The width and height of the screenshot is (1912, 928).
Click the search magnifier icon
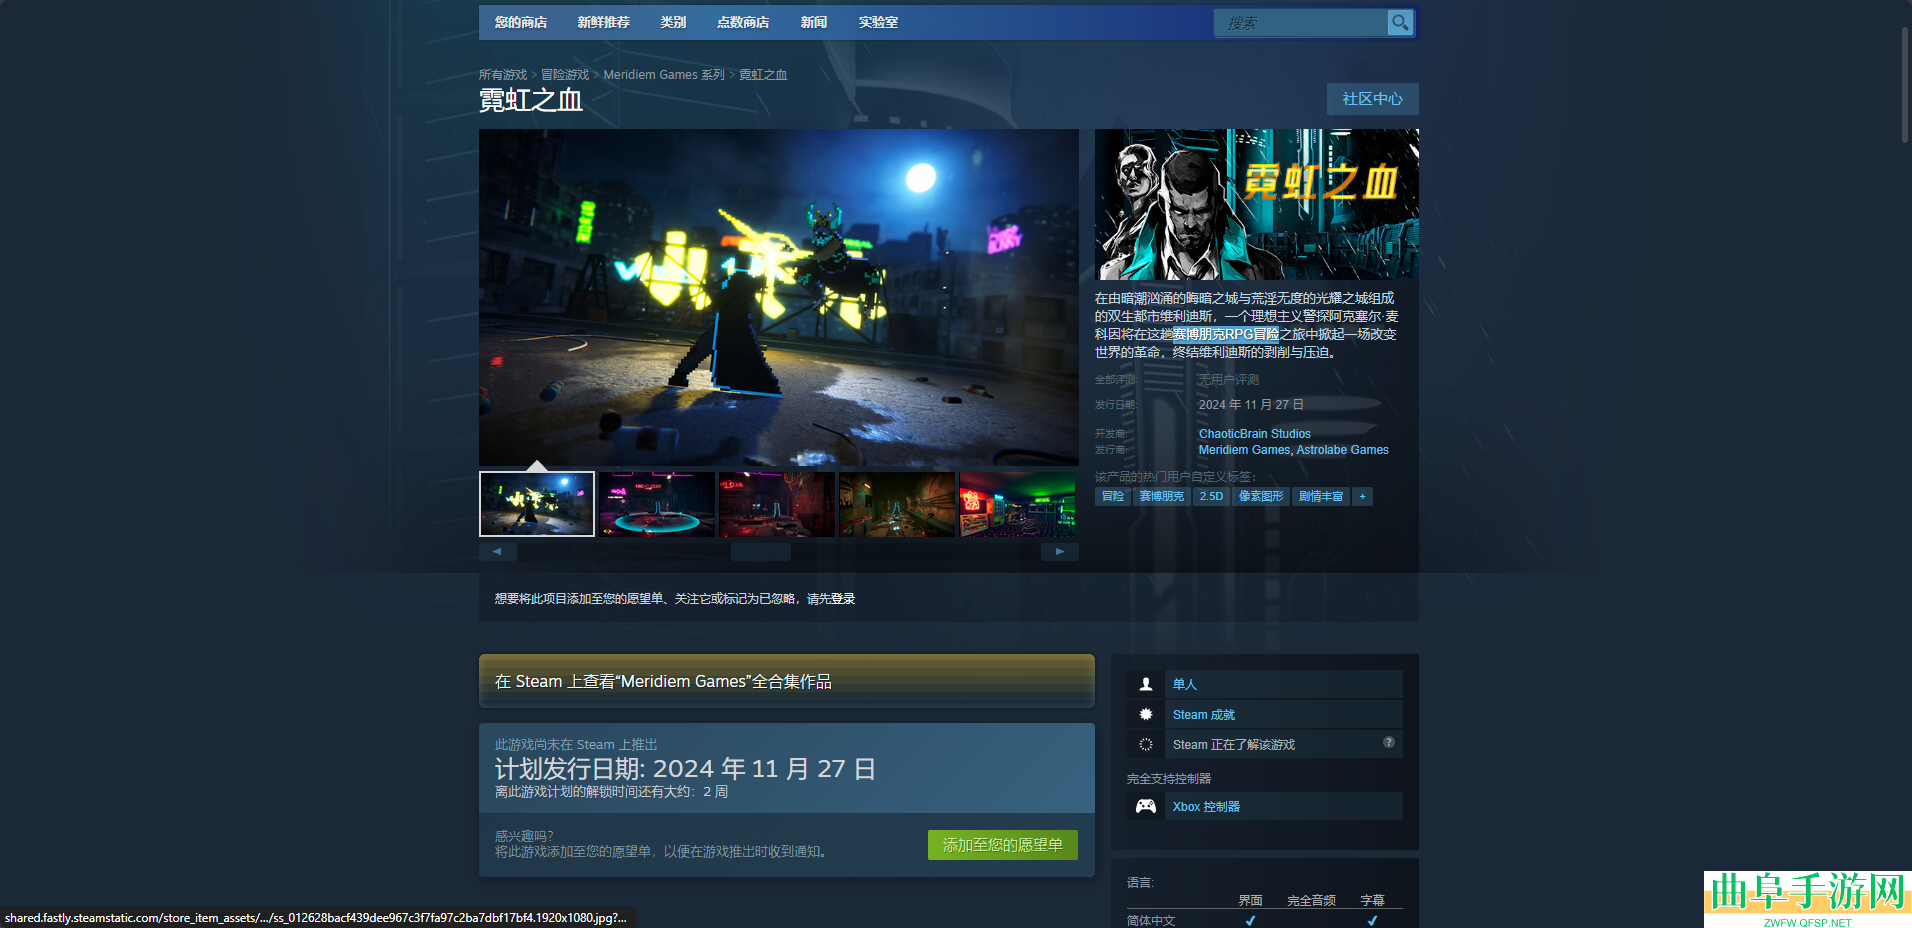tap(1400, 22)
